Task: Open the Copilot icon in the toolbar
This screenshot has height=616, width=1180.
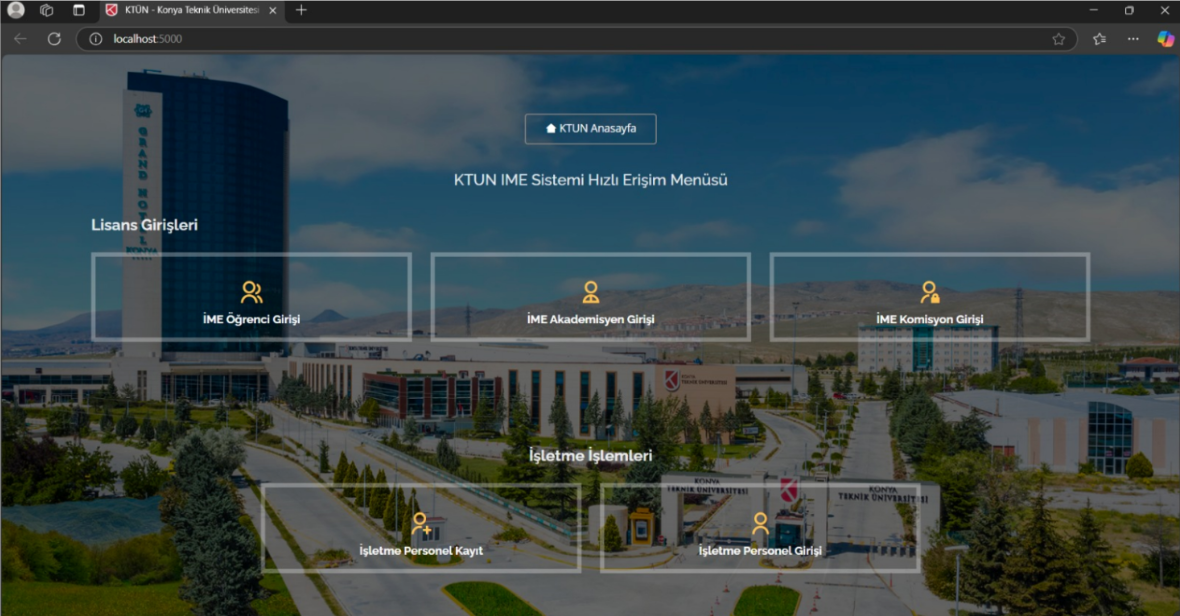Action: pos(1166,39)
